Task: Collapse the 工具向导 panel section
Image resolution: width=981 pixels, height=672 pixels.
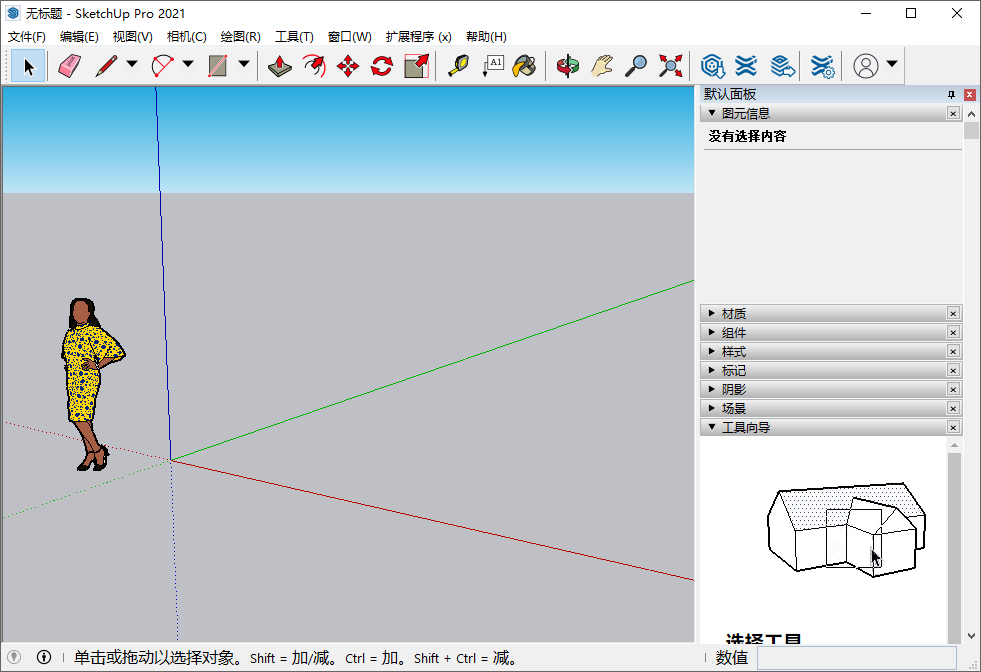Action: tap(711, 426)
